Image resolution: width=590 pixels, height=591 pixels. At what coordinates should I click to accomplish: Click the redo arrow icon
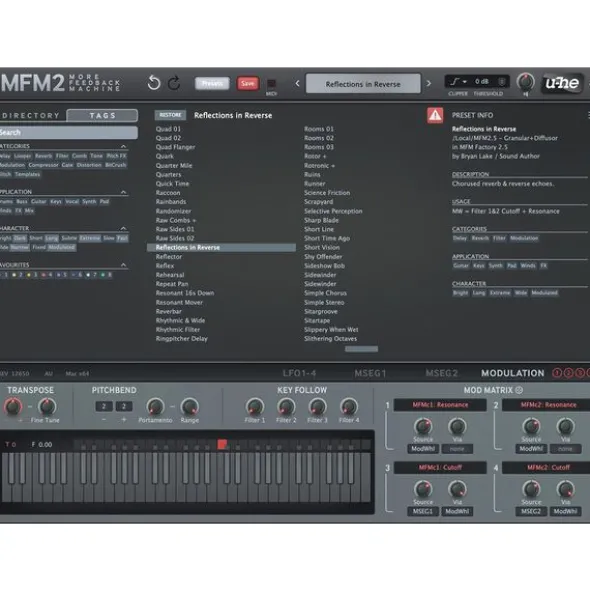(x=174, y=83)
